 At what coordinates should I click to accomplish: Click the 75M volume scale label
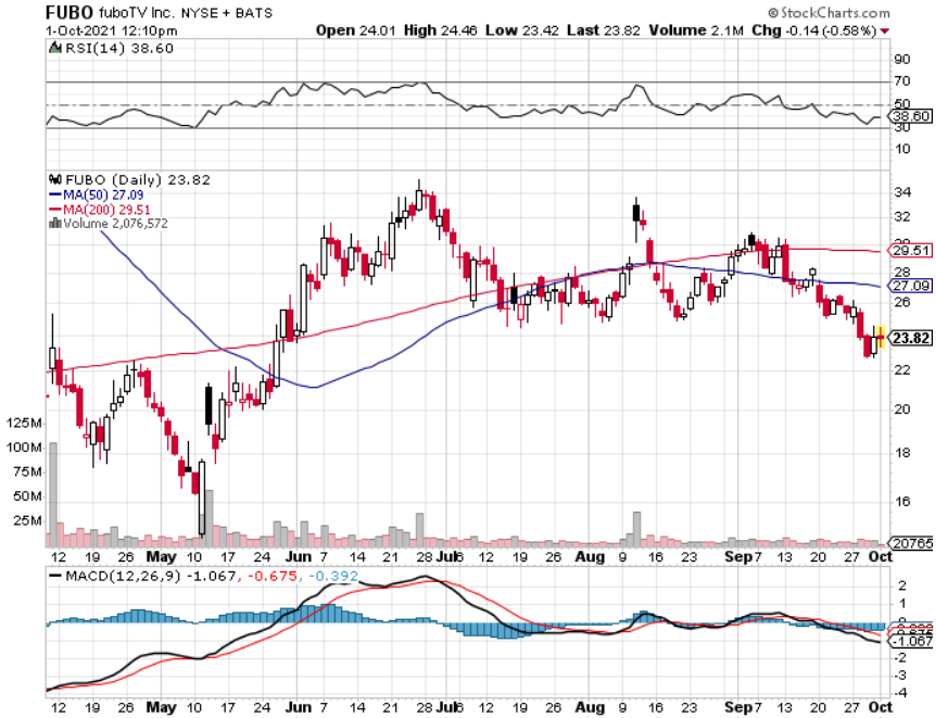(27, 472)
